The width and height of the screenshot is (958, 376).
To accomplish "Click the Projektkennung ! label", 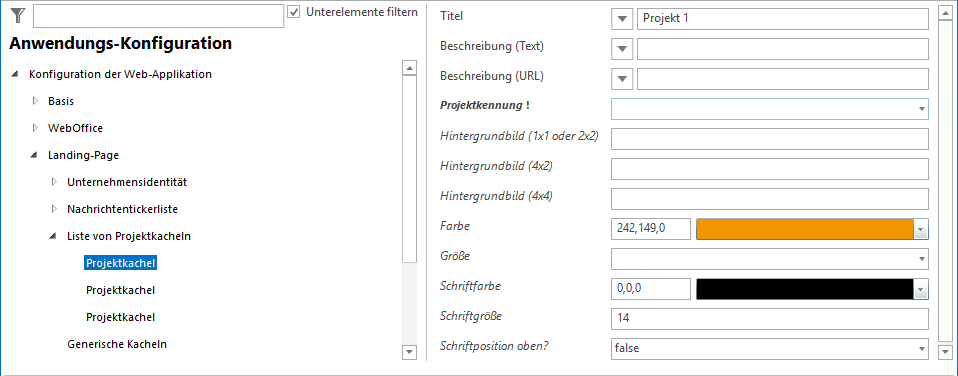I will pyautogui.click(x=484, y=105).
